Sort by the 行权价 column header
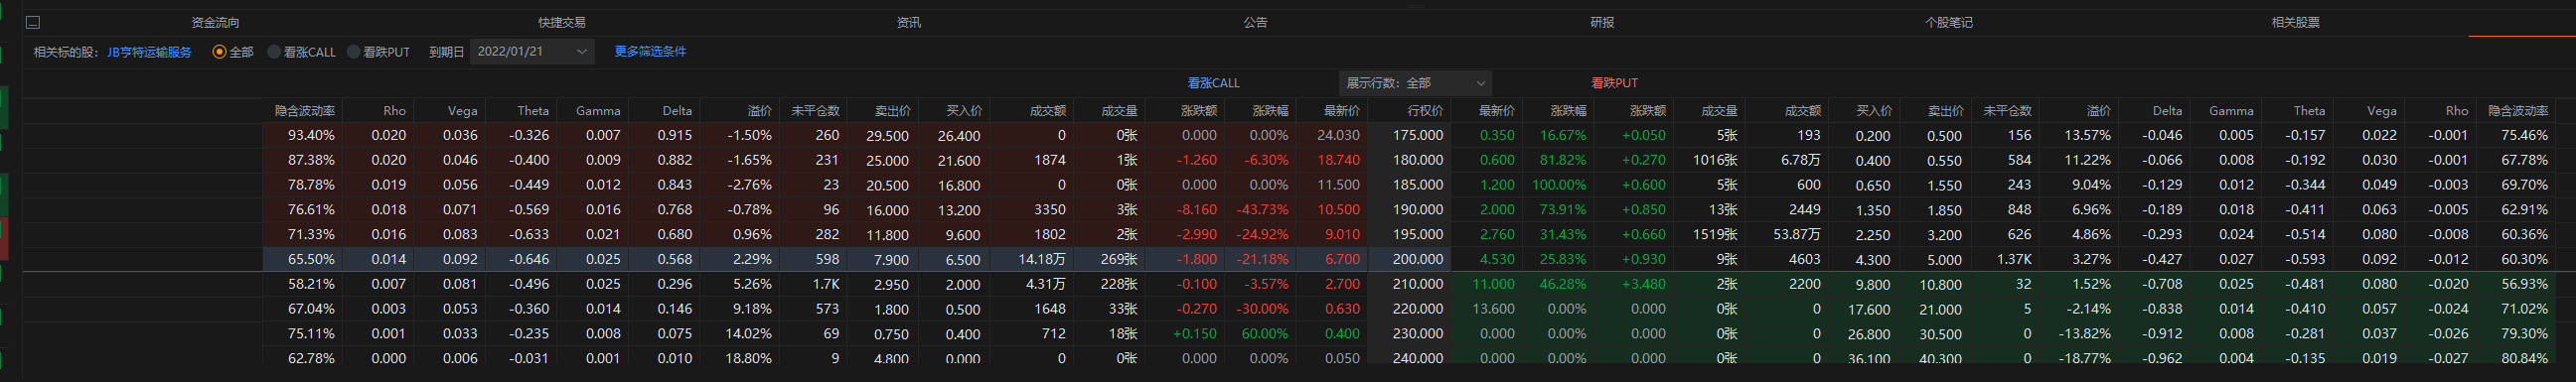Image resolution: width=2576 pixels, height=382 pixels. point(1425,111)
